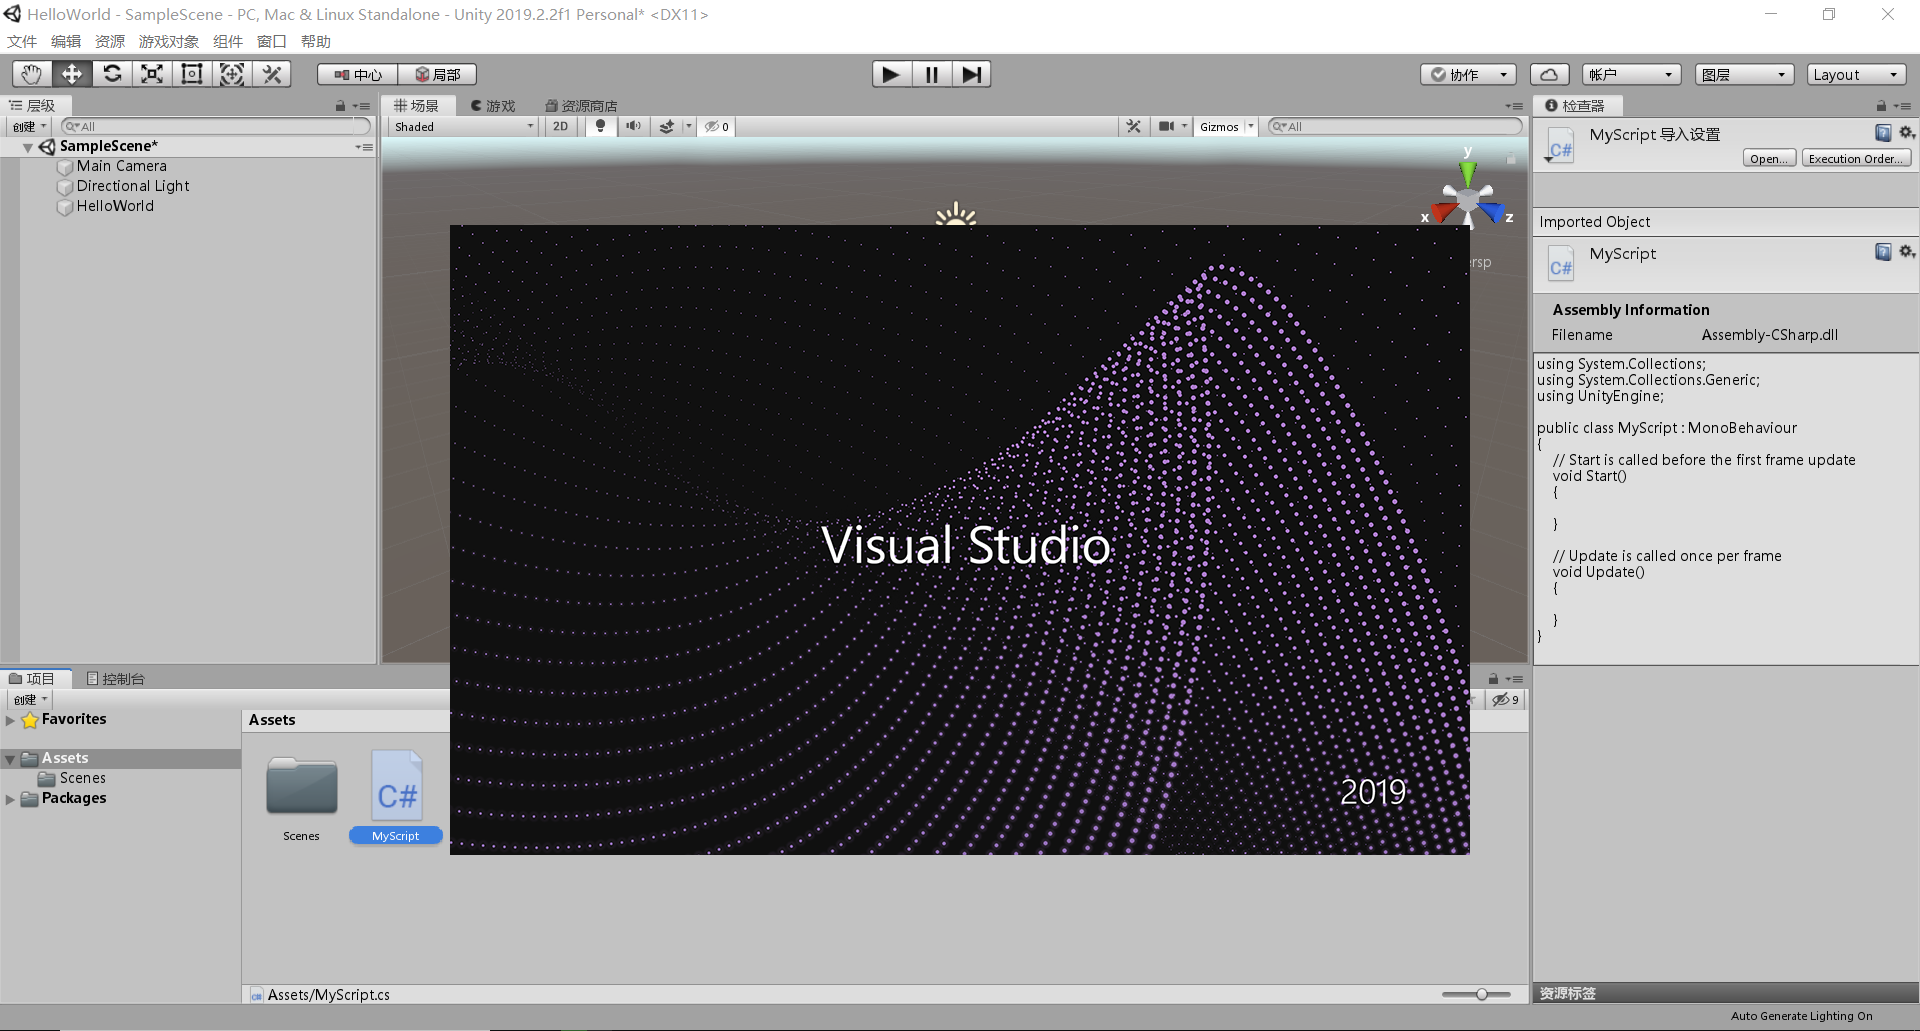Open the Gizmos dropdown arrow
Viewport: 1920px width, 1031px height.
click(x=1250, y=127)
